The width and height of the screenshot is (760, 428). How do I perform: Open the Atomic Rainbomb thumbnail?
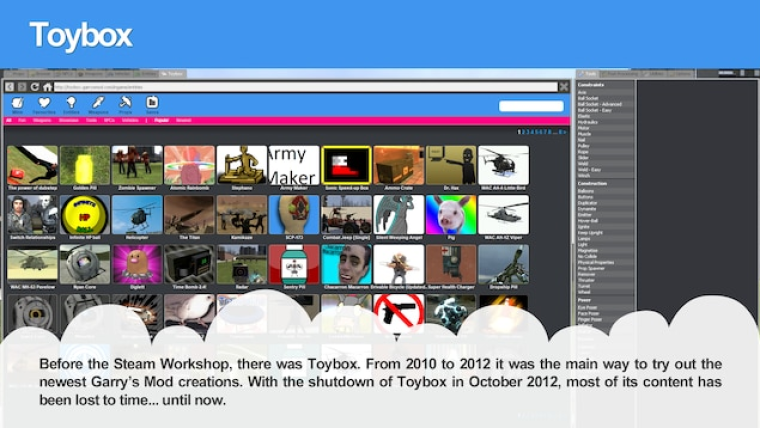[190, 165]
